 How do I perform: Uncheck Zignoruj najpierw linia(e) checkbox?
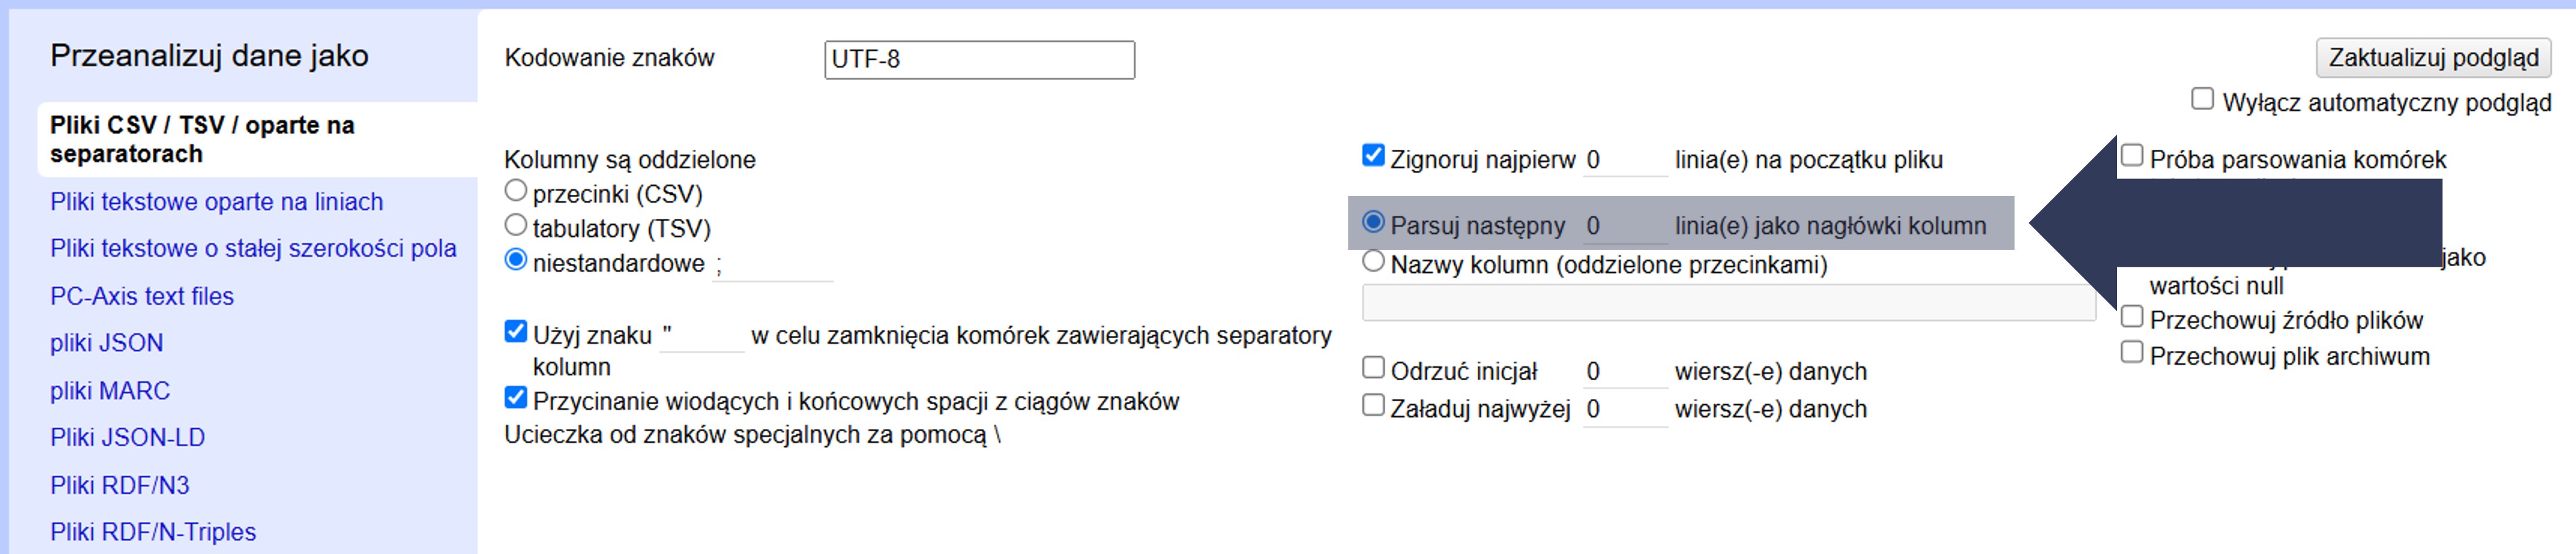(x=1373, y=156)
